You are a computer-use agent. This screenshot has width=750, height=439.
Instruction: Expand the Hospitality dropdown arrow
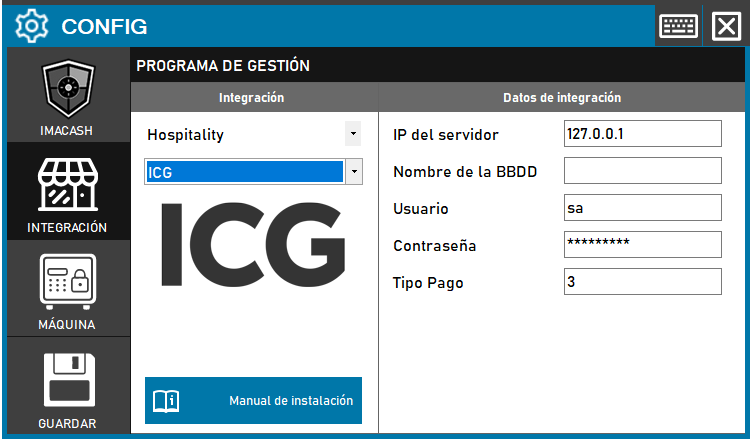tap(352, 133)
